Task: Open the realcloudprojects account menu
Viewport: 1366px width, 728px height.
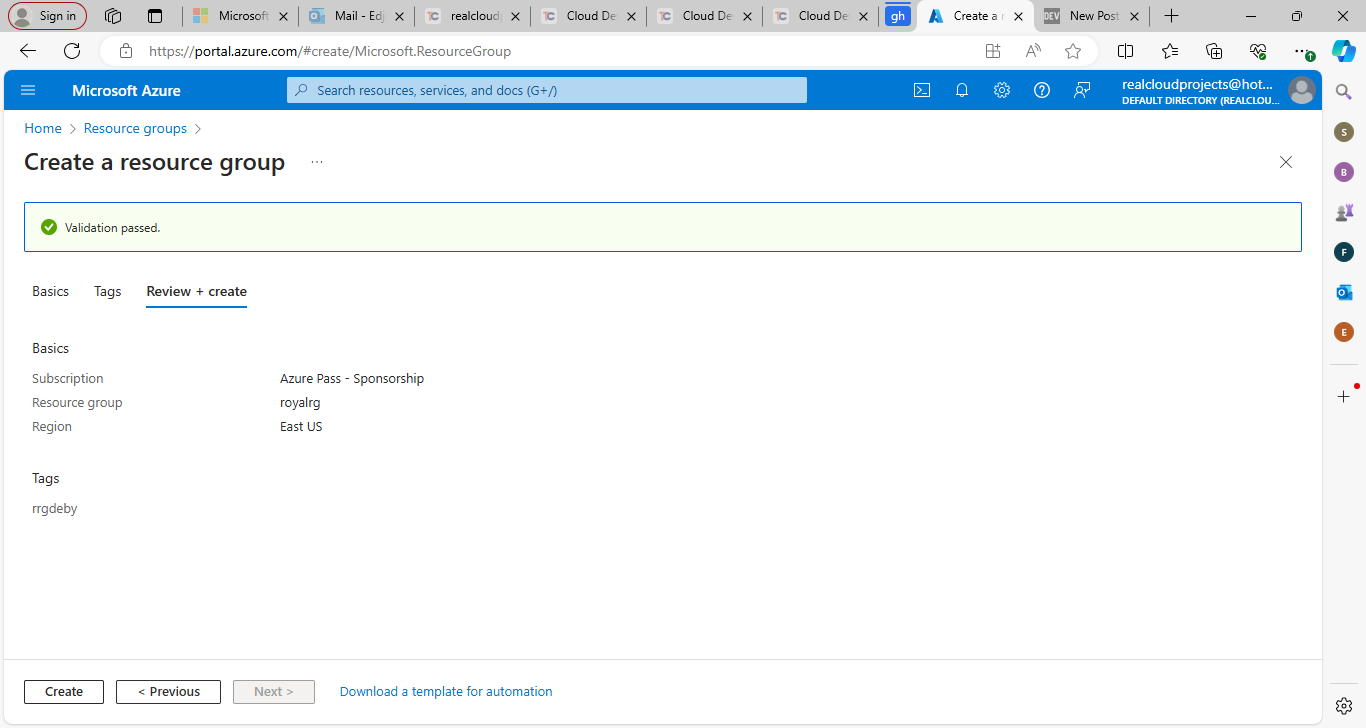Action: (x=1218, y=90)
